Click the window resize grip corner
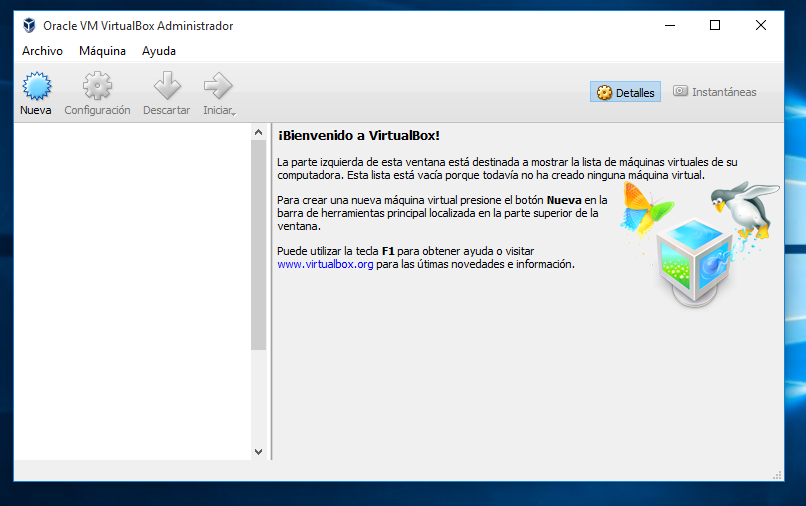 (777, 475)
